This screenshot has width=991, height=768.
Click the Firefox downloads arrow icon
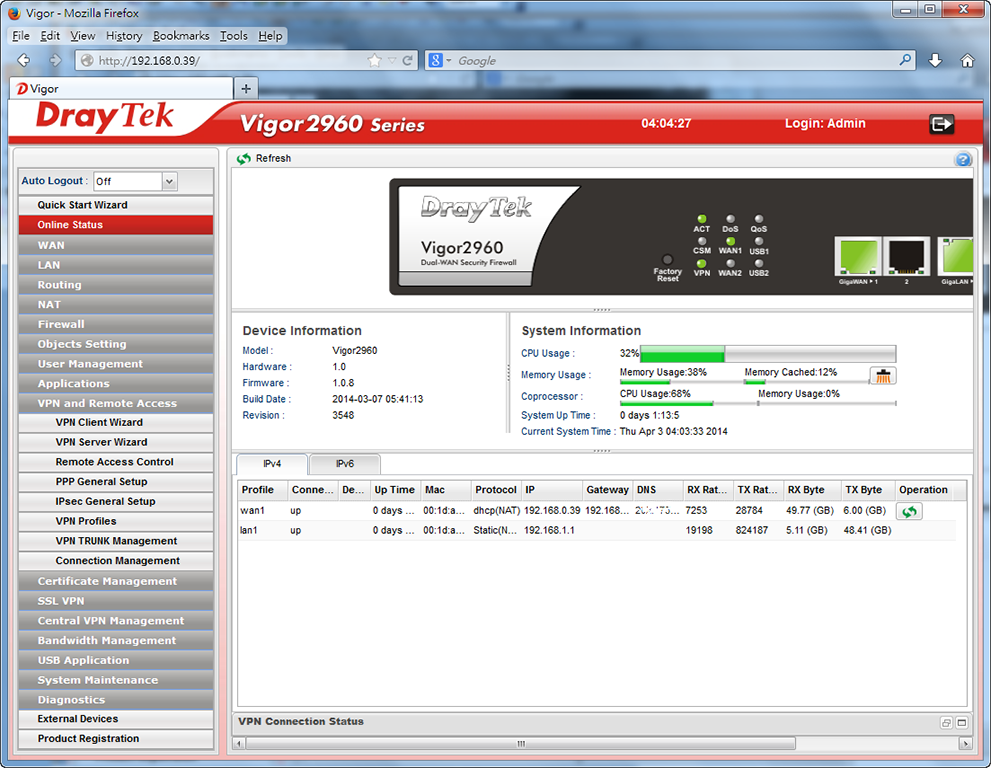point(935,61)
